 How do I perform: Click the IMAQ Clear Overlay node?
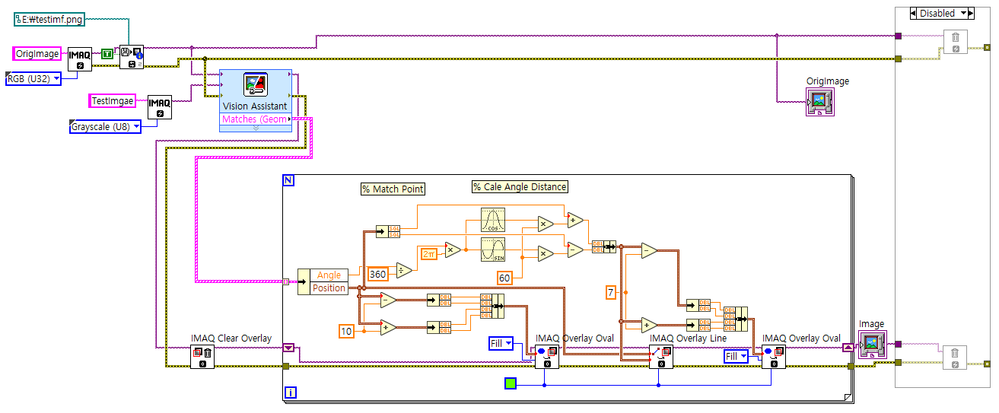point(202,358)
